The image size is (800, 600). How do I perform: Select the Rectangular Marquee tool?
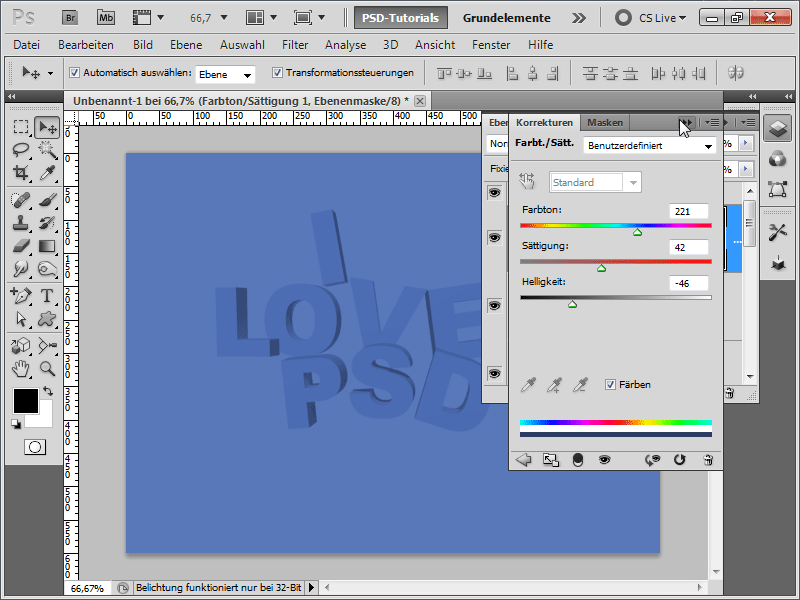coord(21,127)
